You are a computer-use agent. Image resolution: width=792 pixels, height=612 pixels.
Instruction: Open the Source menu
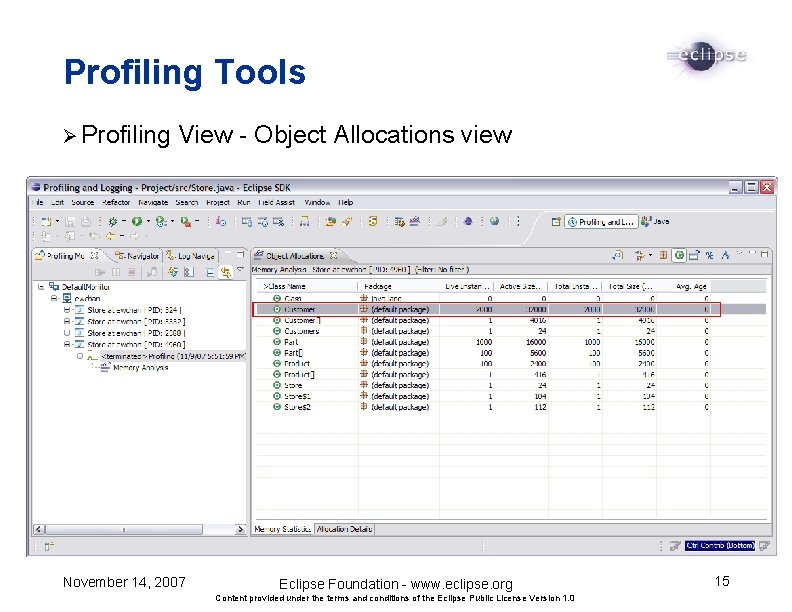click(x=82, y=202)
